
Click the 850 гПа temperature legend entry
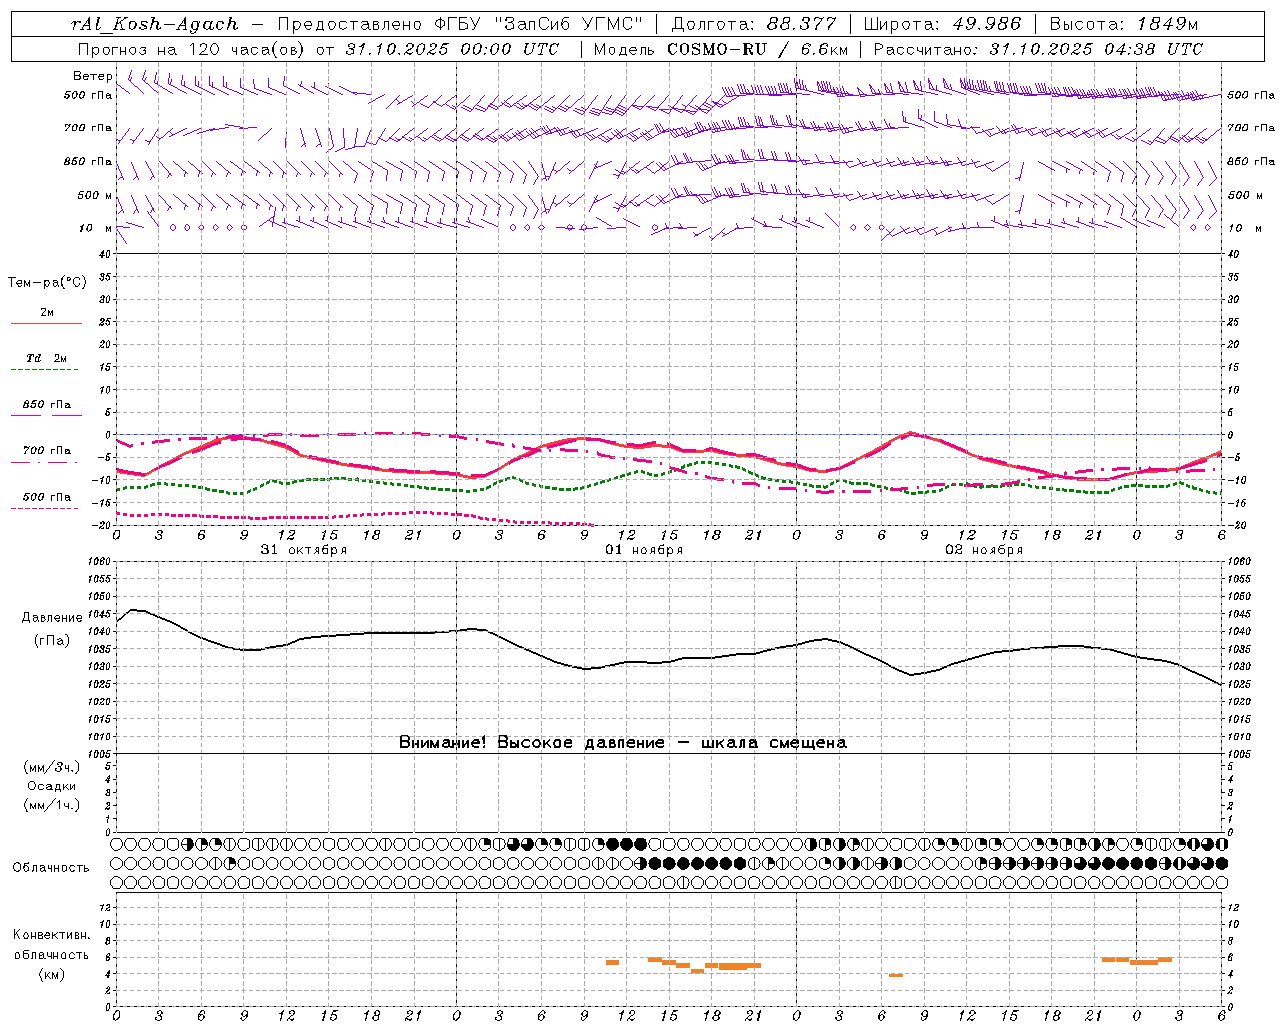tap(46, 405)
